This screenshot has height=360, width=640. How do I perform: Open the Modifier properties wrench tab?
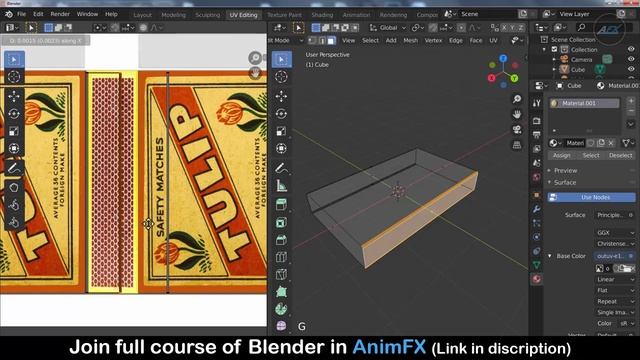click(x=537, y=209)
